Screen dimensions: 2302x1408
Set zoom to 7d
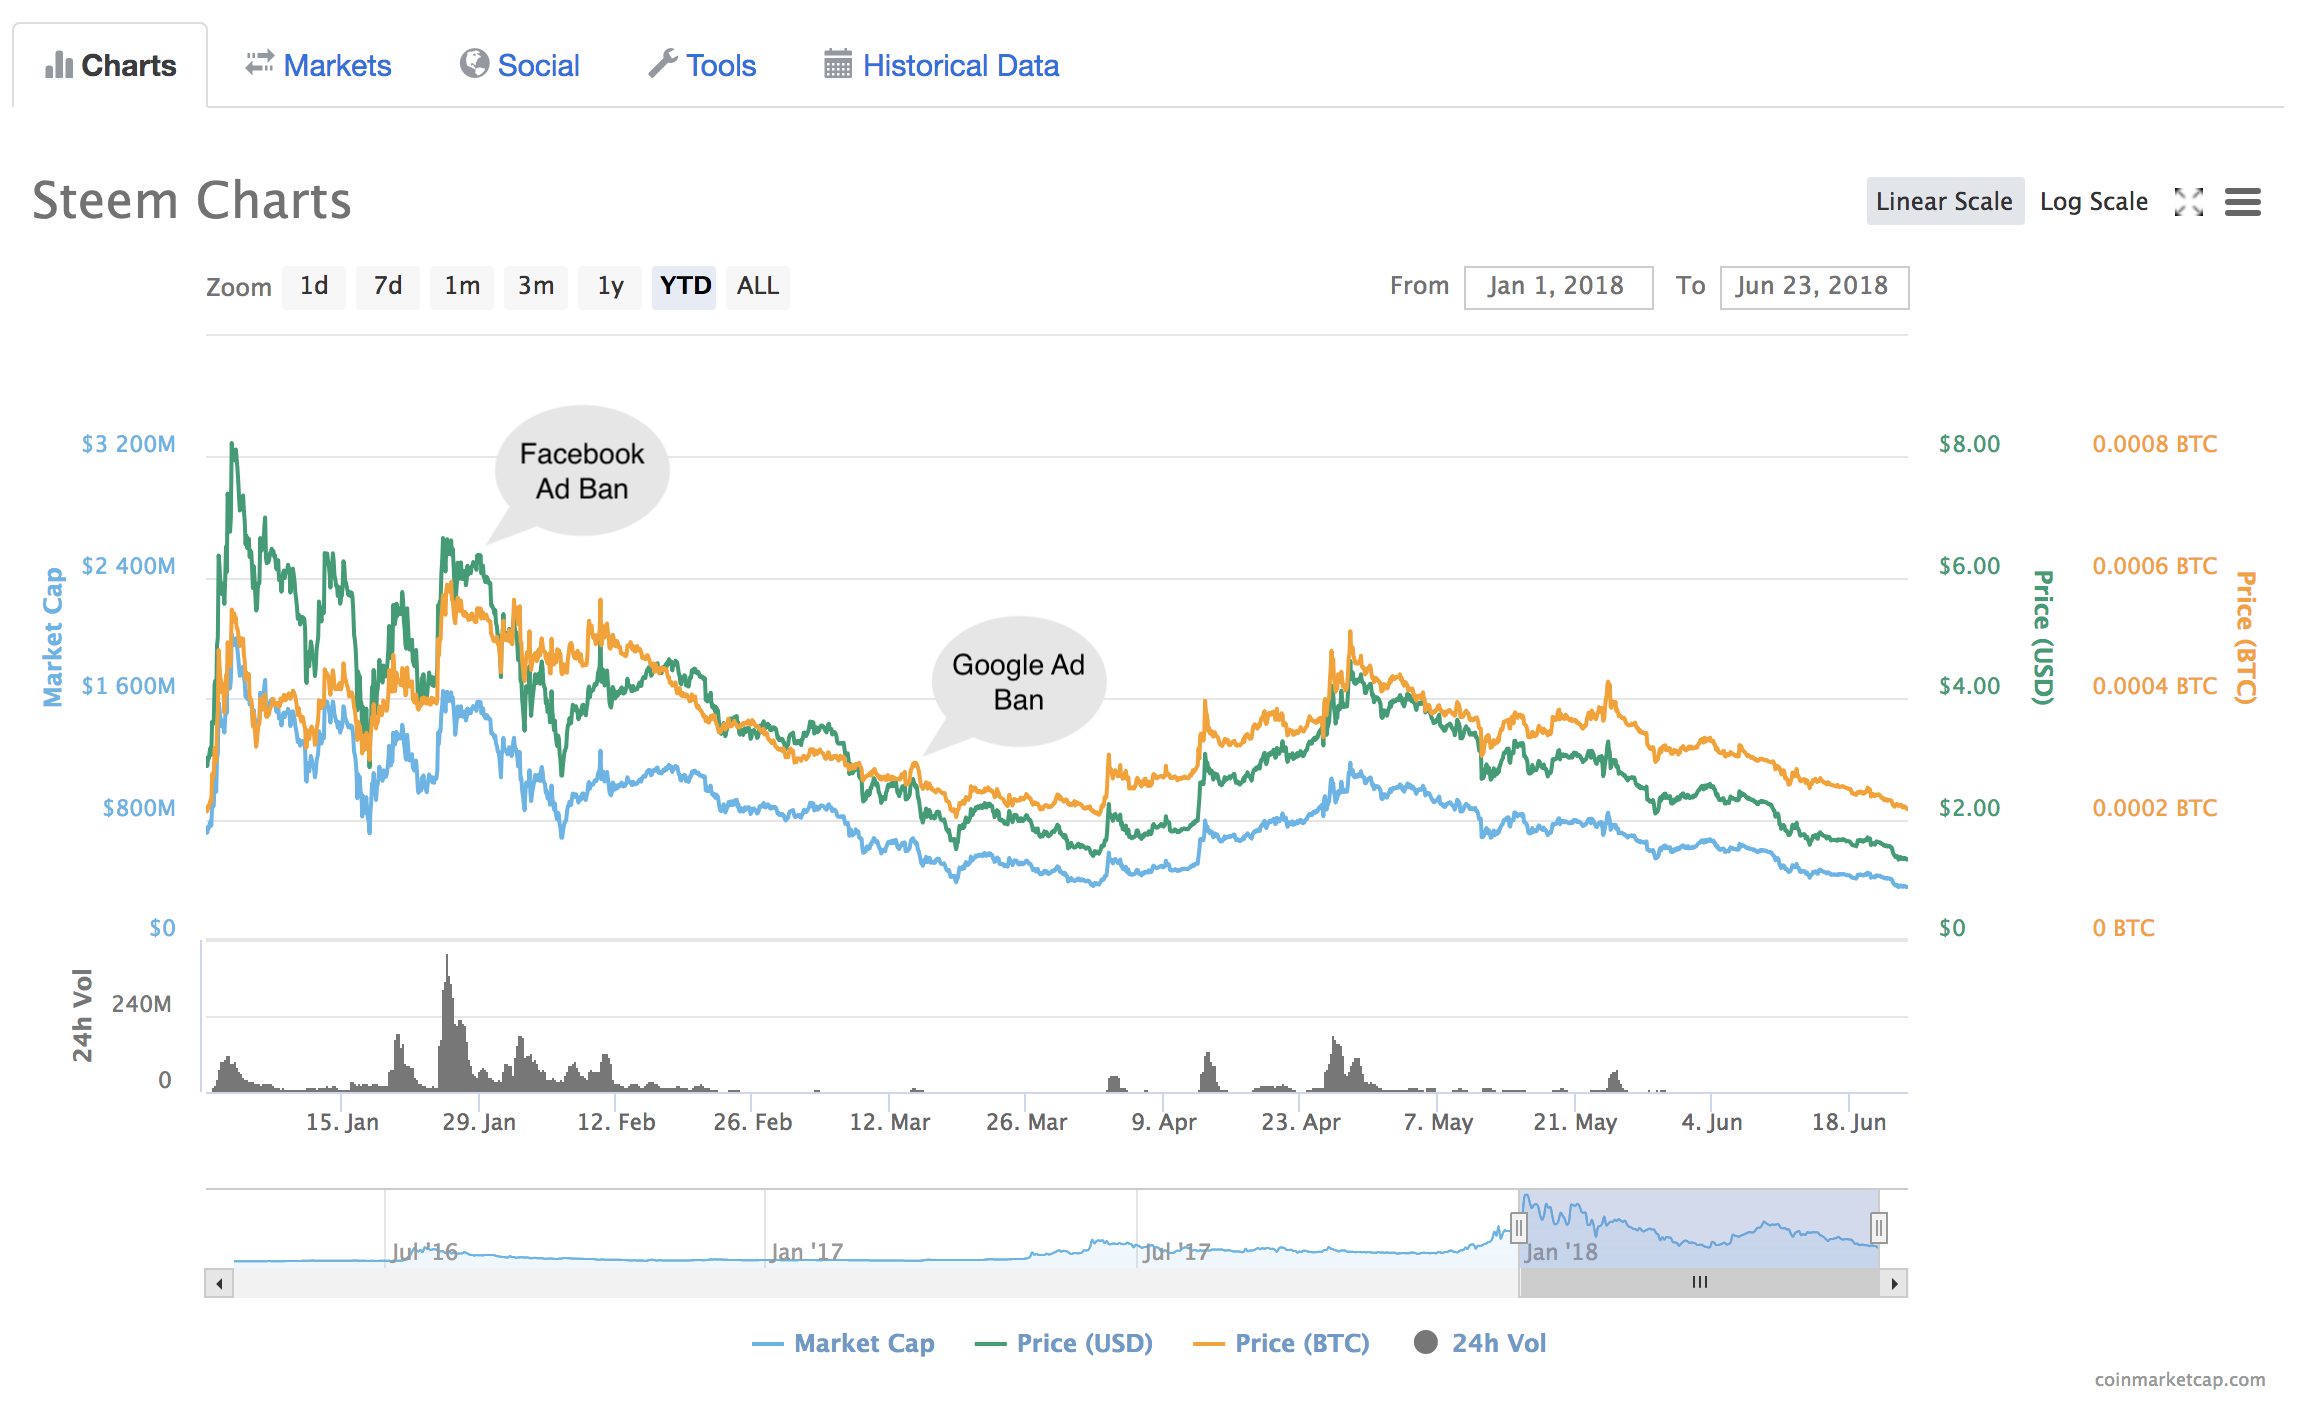point(387,287)
